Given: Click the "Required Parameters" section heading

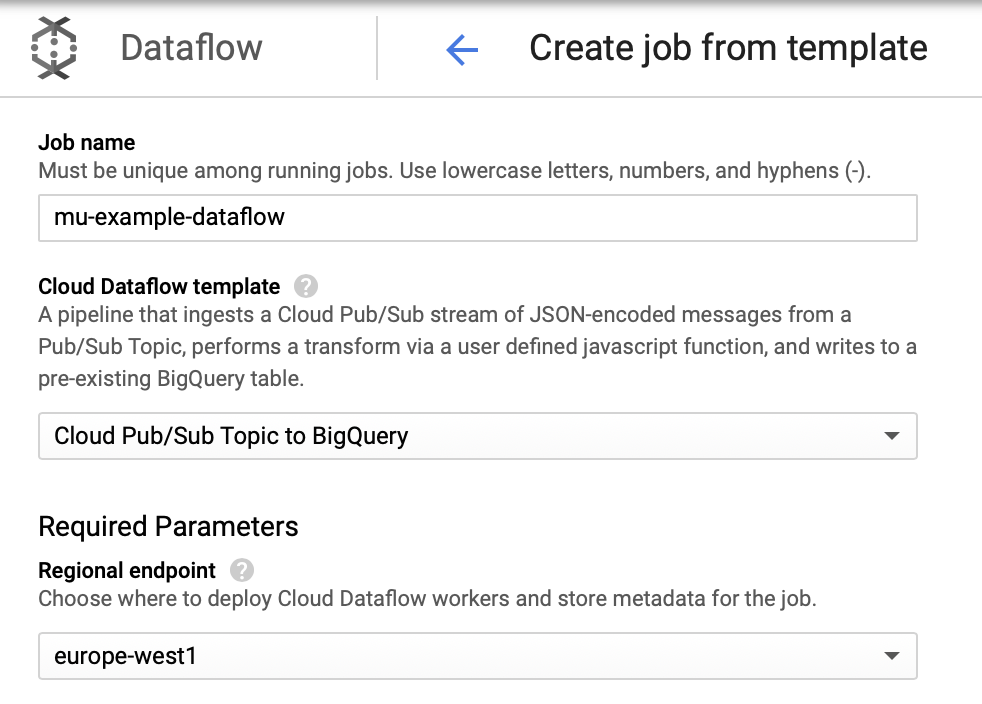Looking at the screenshot, I should 168,526.
